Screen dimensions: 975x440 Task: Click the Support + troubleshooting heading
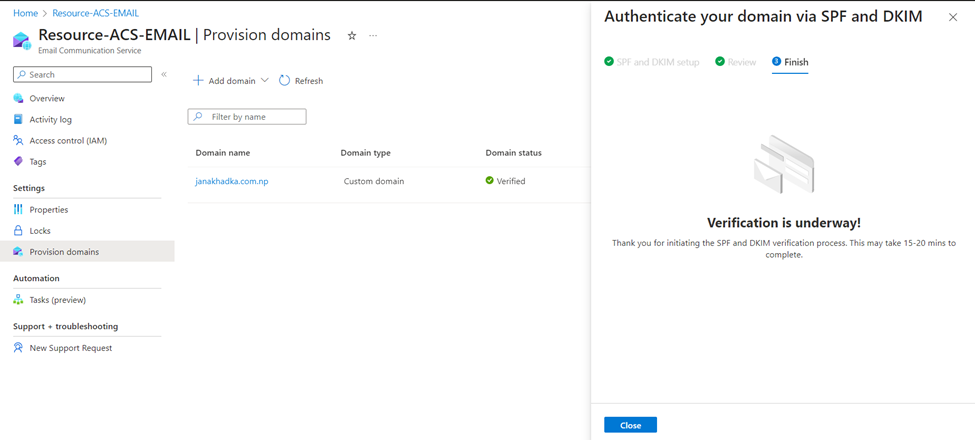click(x=65, y=326)
